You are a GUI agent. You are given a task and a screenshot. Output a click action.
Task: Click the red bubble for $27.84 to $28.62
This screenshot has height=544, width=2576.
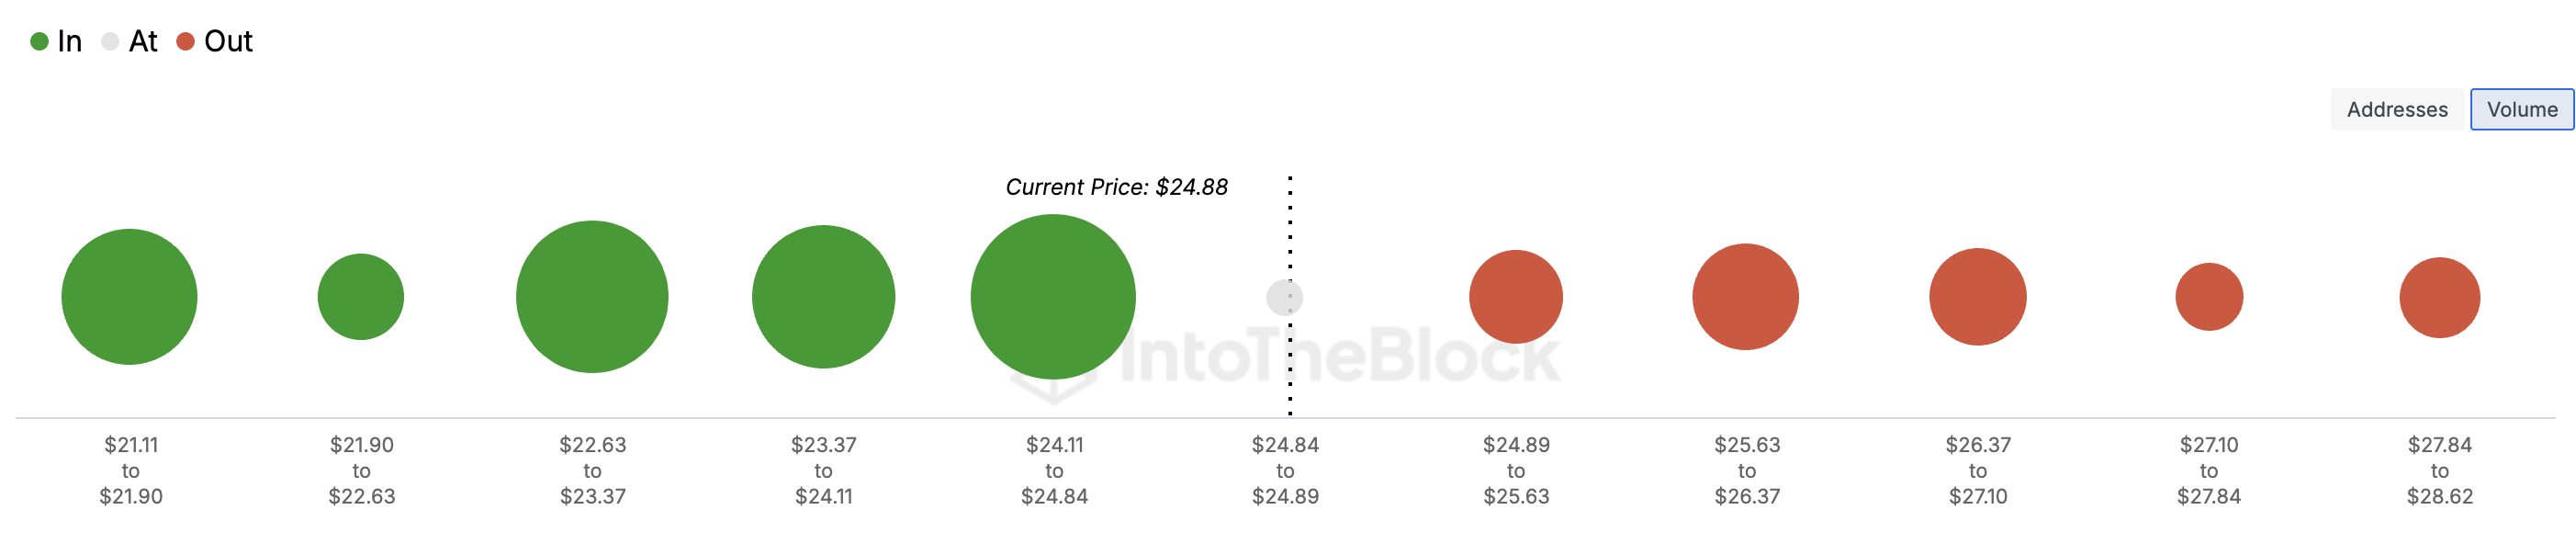[x=2440, y=298]
